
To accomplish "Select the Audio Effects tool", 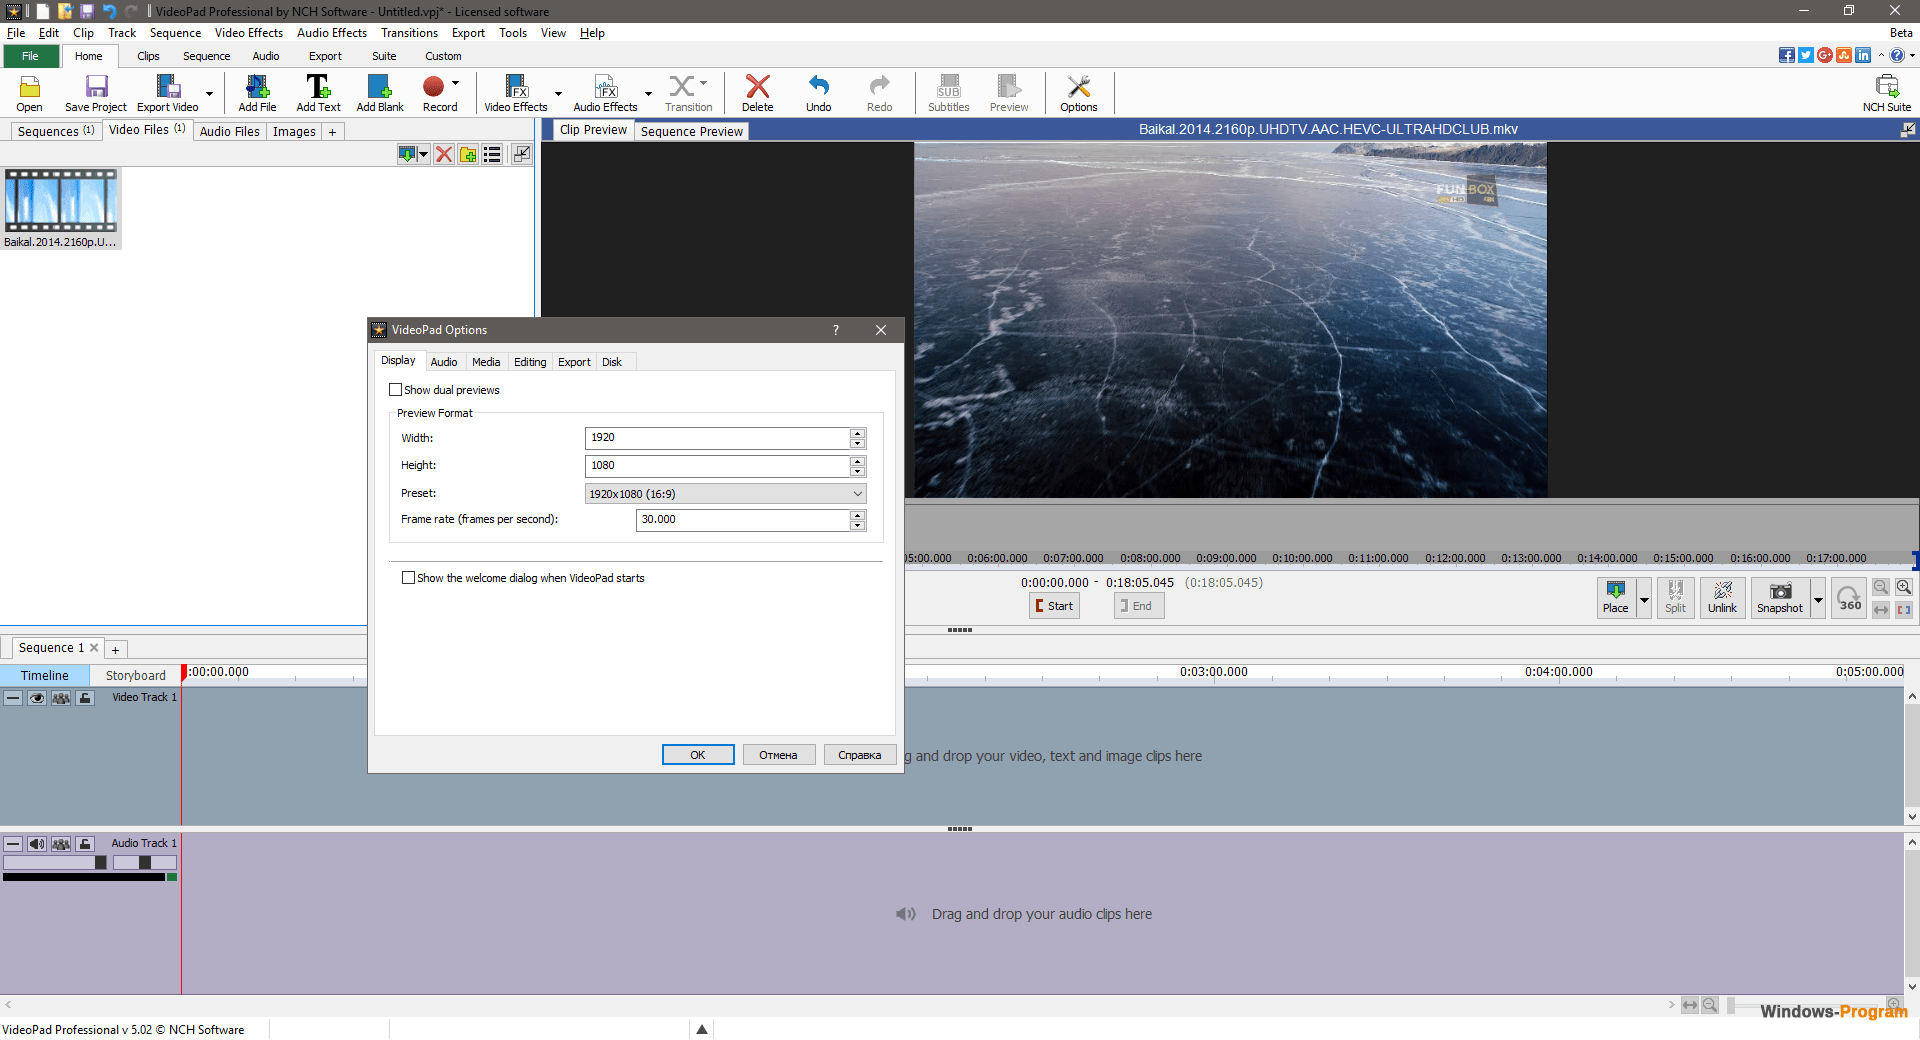I will pyautogui.click(x=605, y=92).
